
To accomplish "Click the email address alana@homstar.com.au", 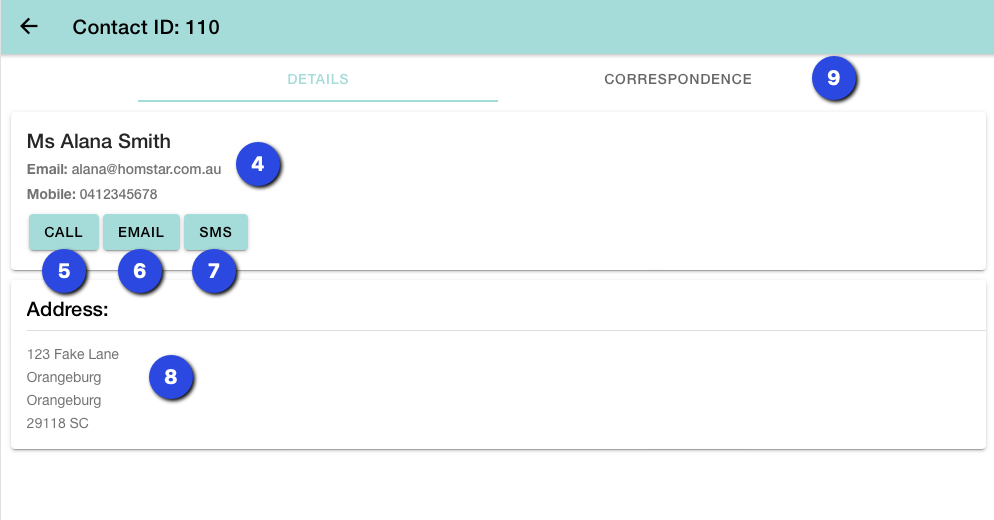I will pos(146,170).
